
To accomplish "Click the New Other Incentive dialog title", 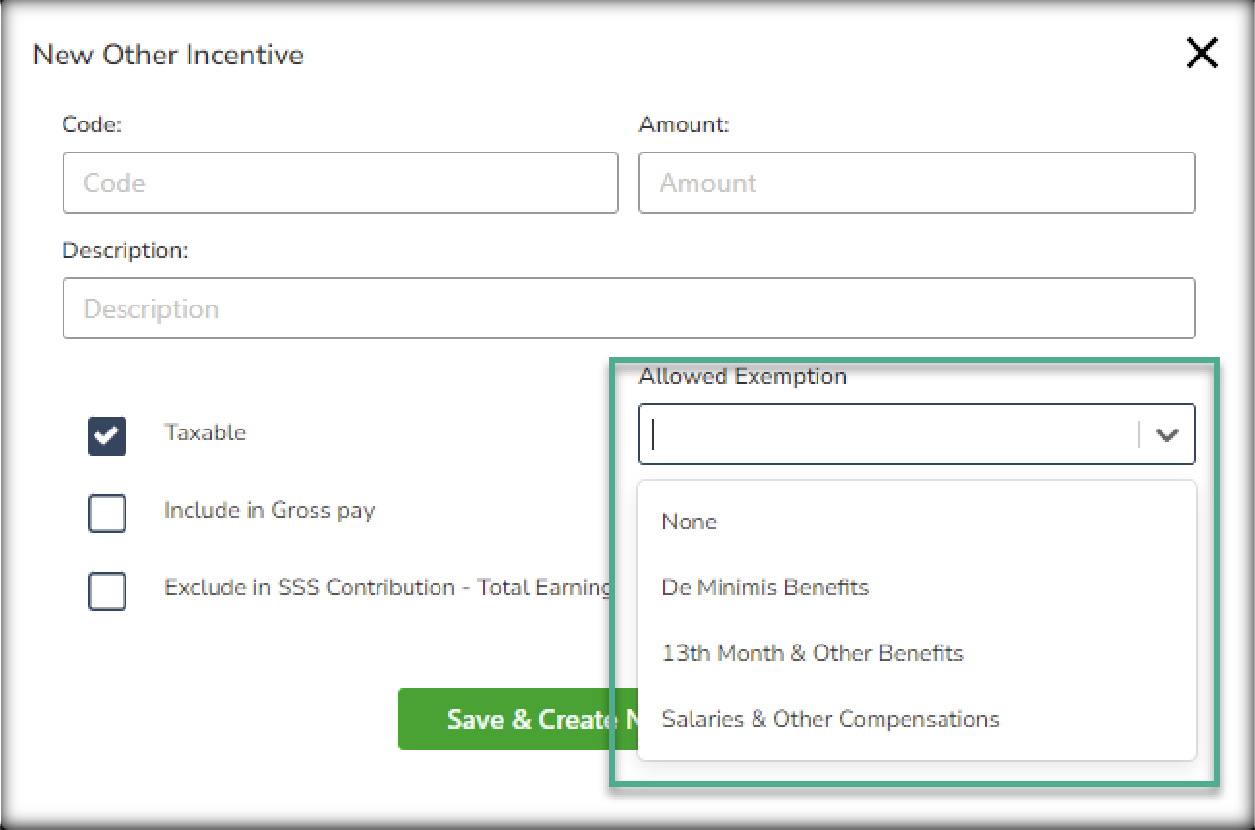I will (168, 55).
